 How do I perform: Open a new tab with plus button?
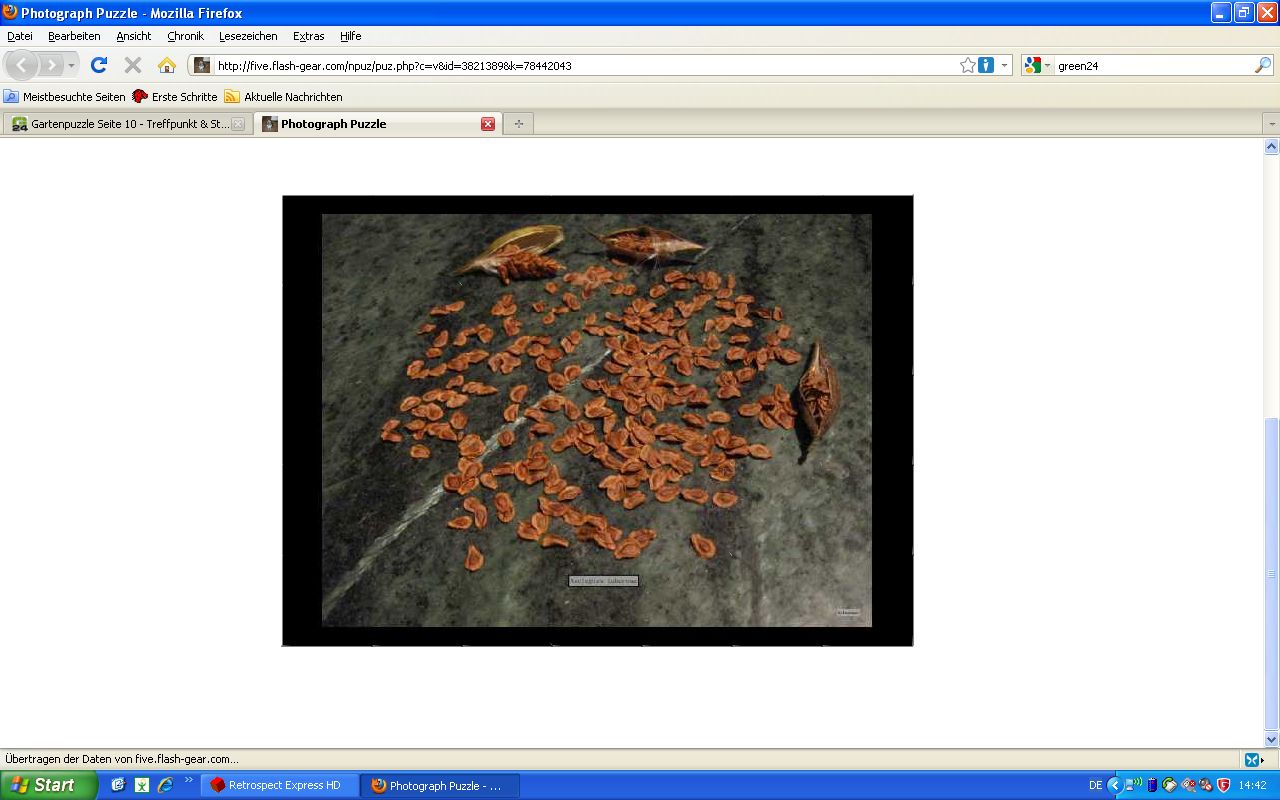pyautogui.click(x=518, y=124)
